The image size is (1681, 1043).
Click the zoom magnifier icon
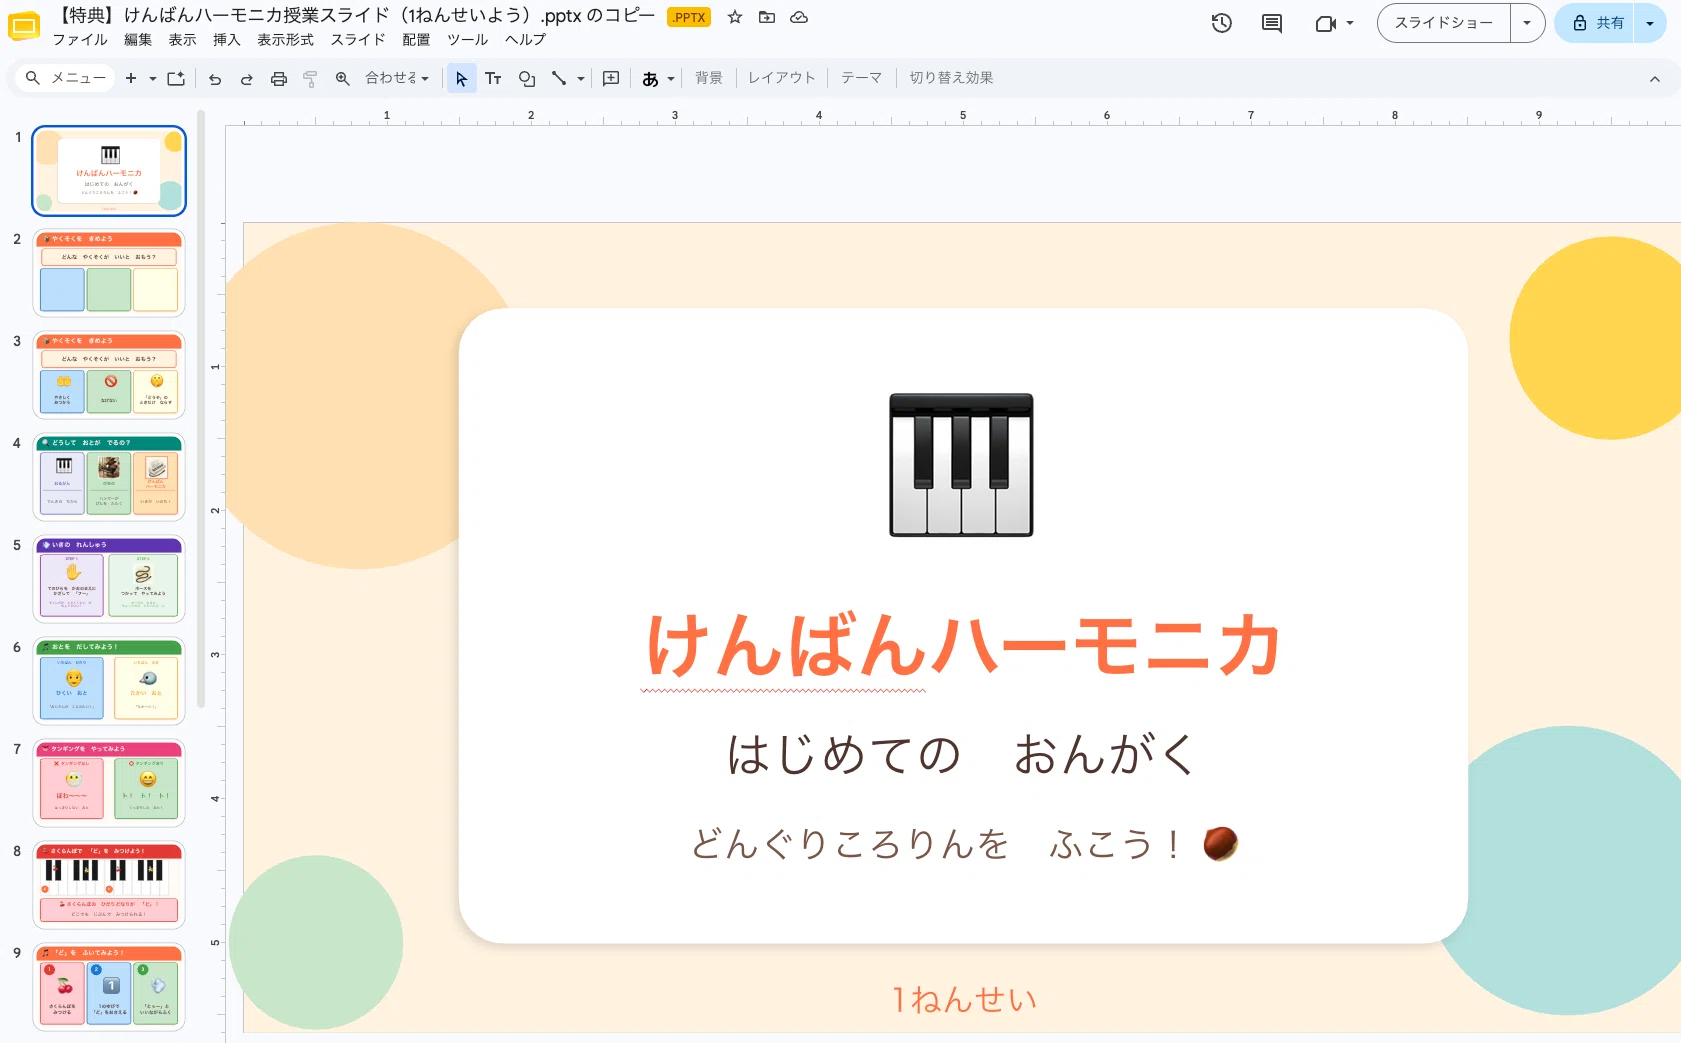(343, 78)
